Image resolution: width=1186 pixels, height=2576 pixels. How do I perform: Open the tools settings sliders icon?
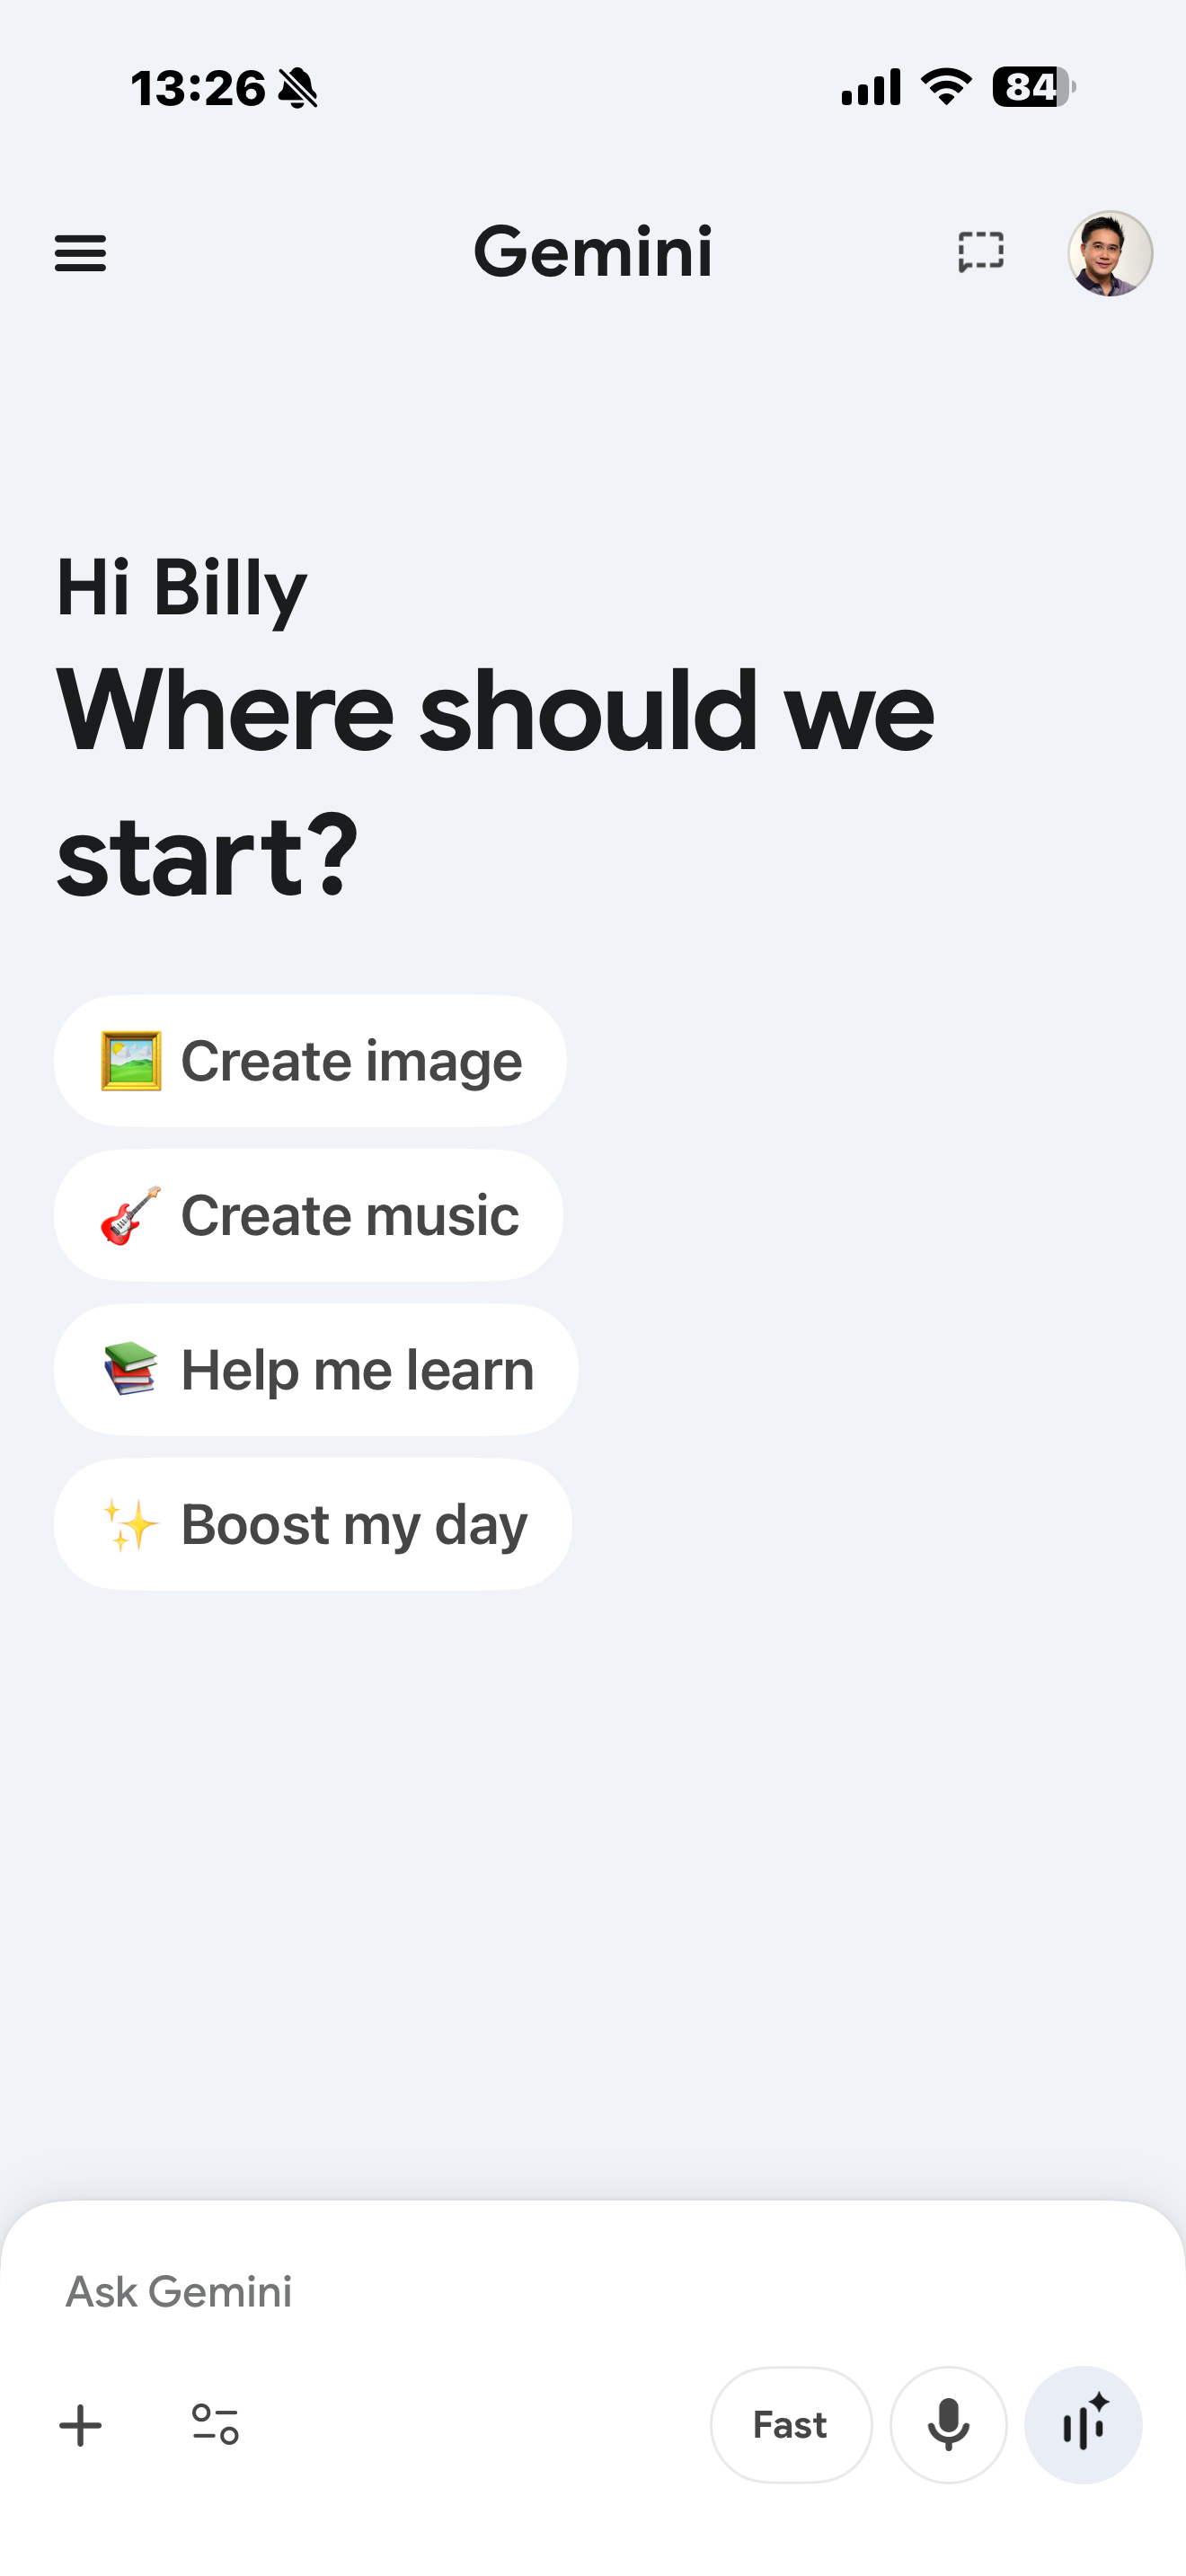[215, 2424]
